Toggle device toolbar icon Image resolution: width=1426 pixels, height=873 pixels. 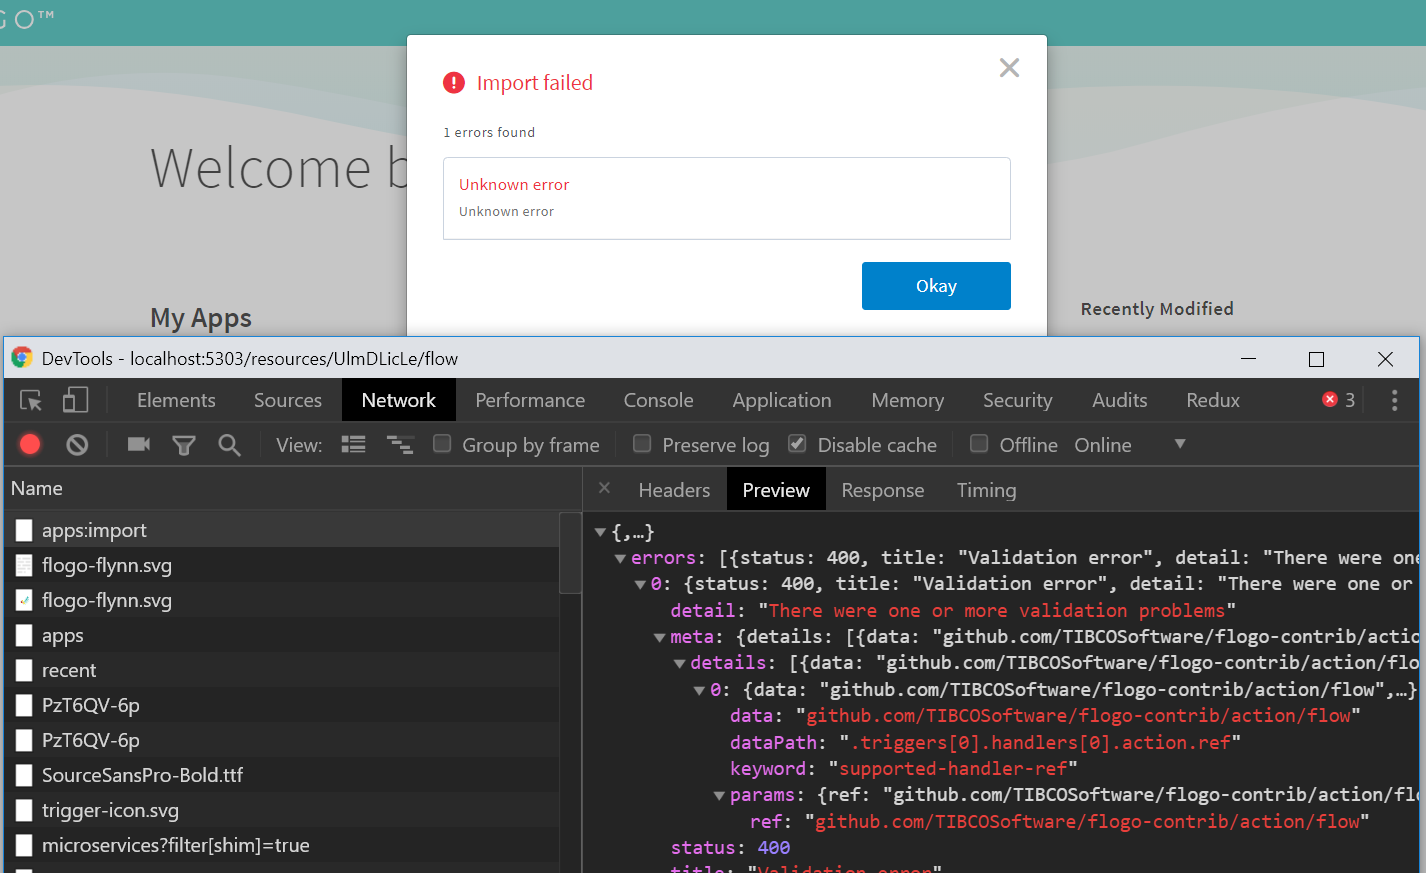(x=74, y=399)
